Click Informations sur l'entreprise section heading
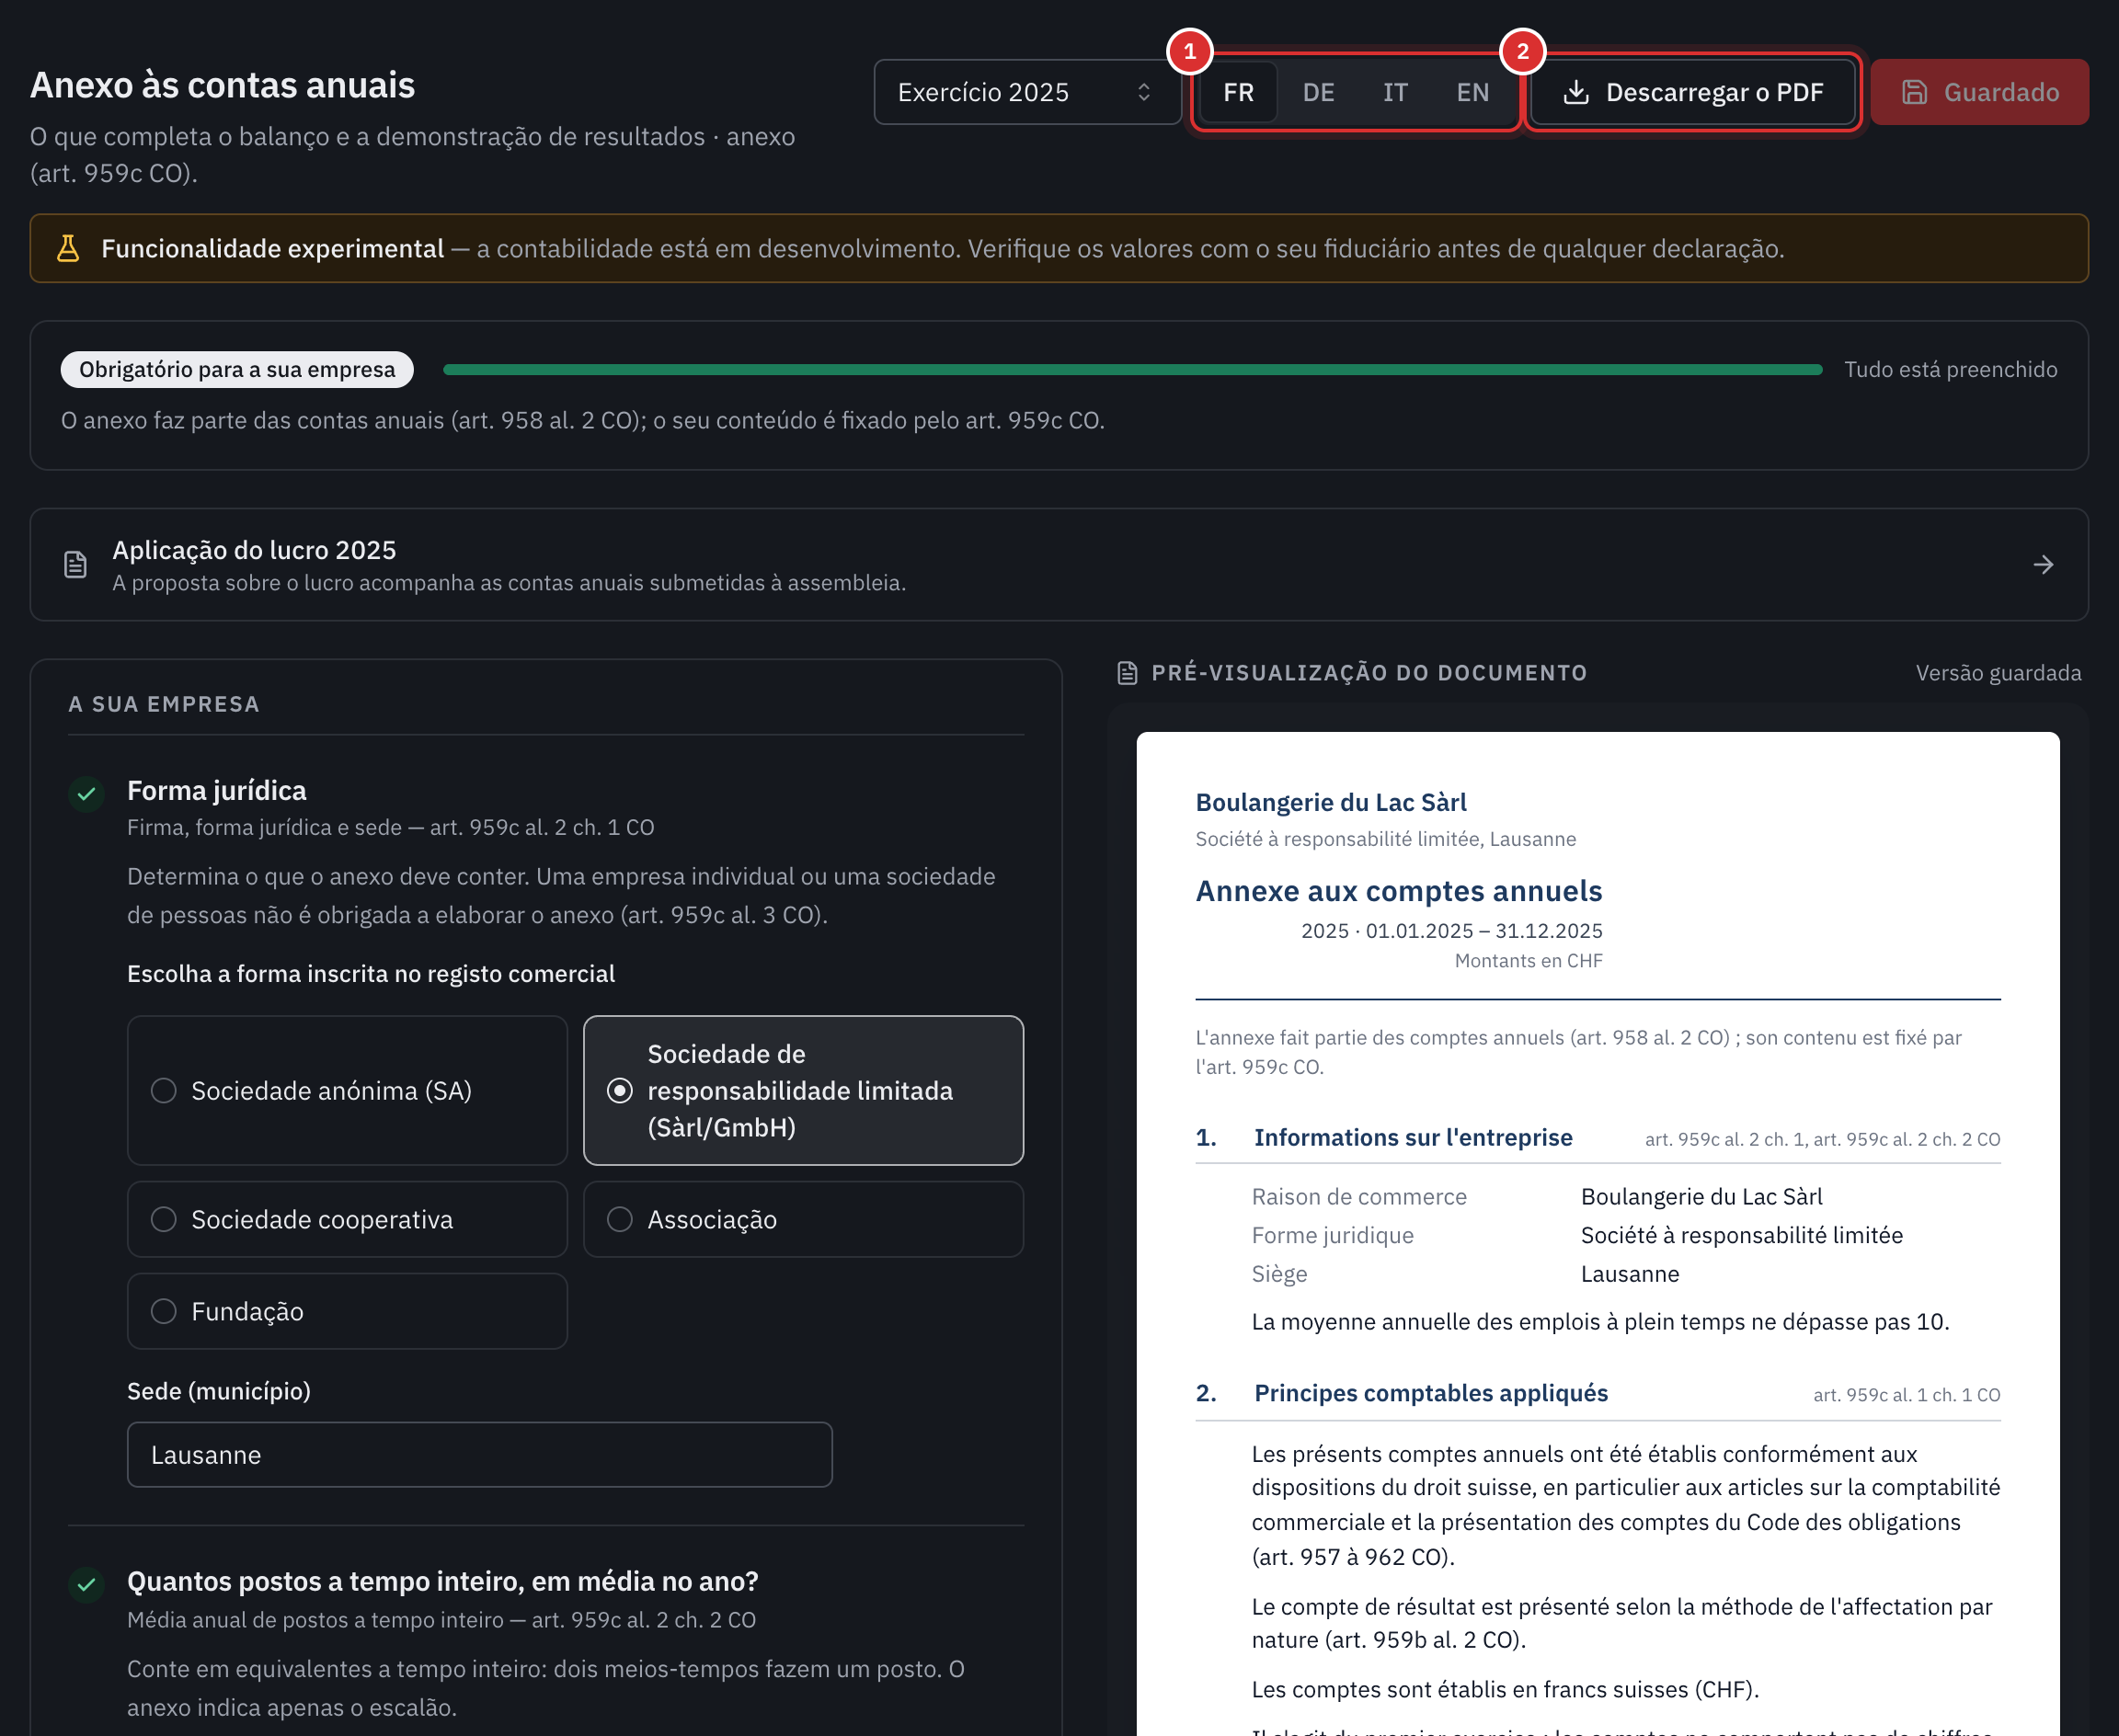The image size is (2119, 1736). [1413, 1137]
